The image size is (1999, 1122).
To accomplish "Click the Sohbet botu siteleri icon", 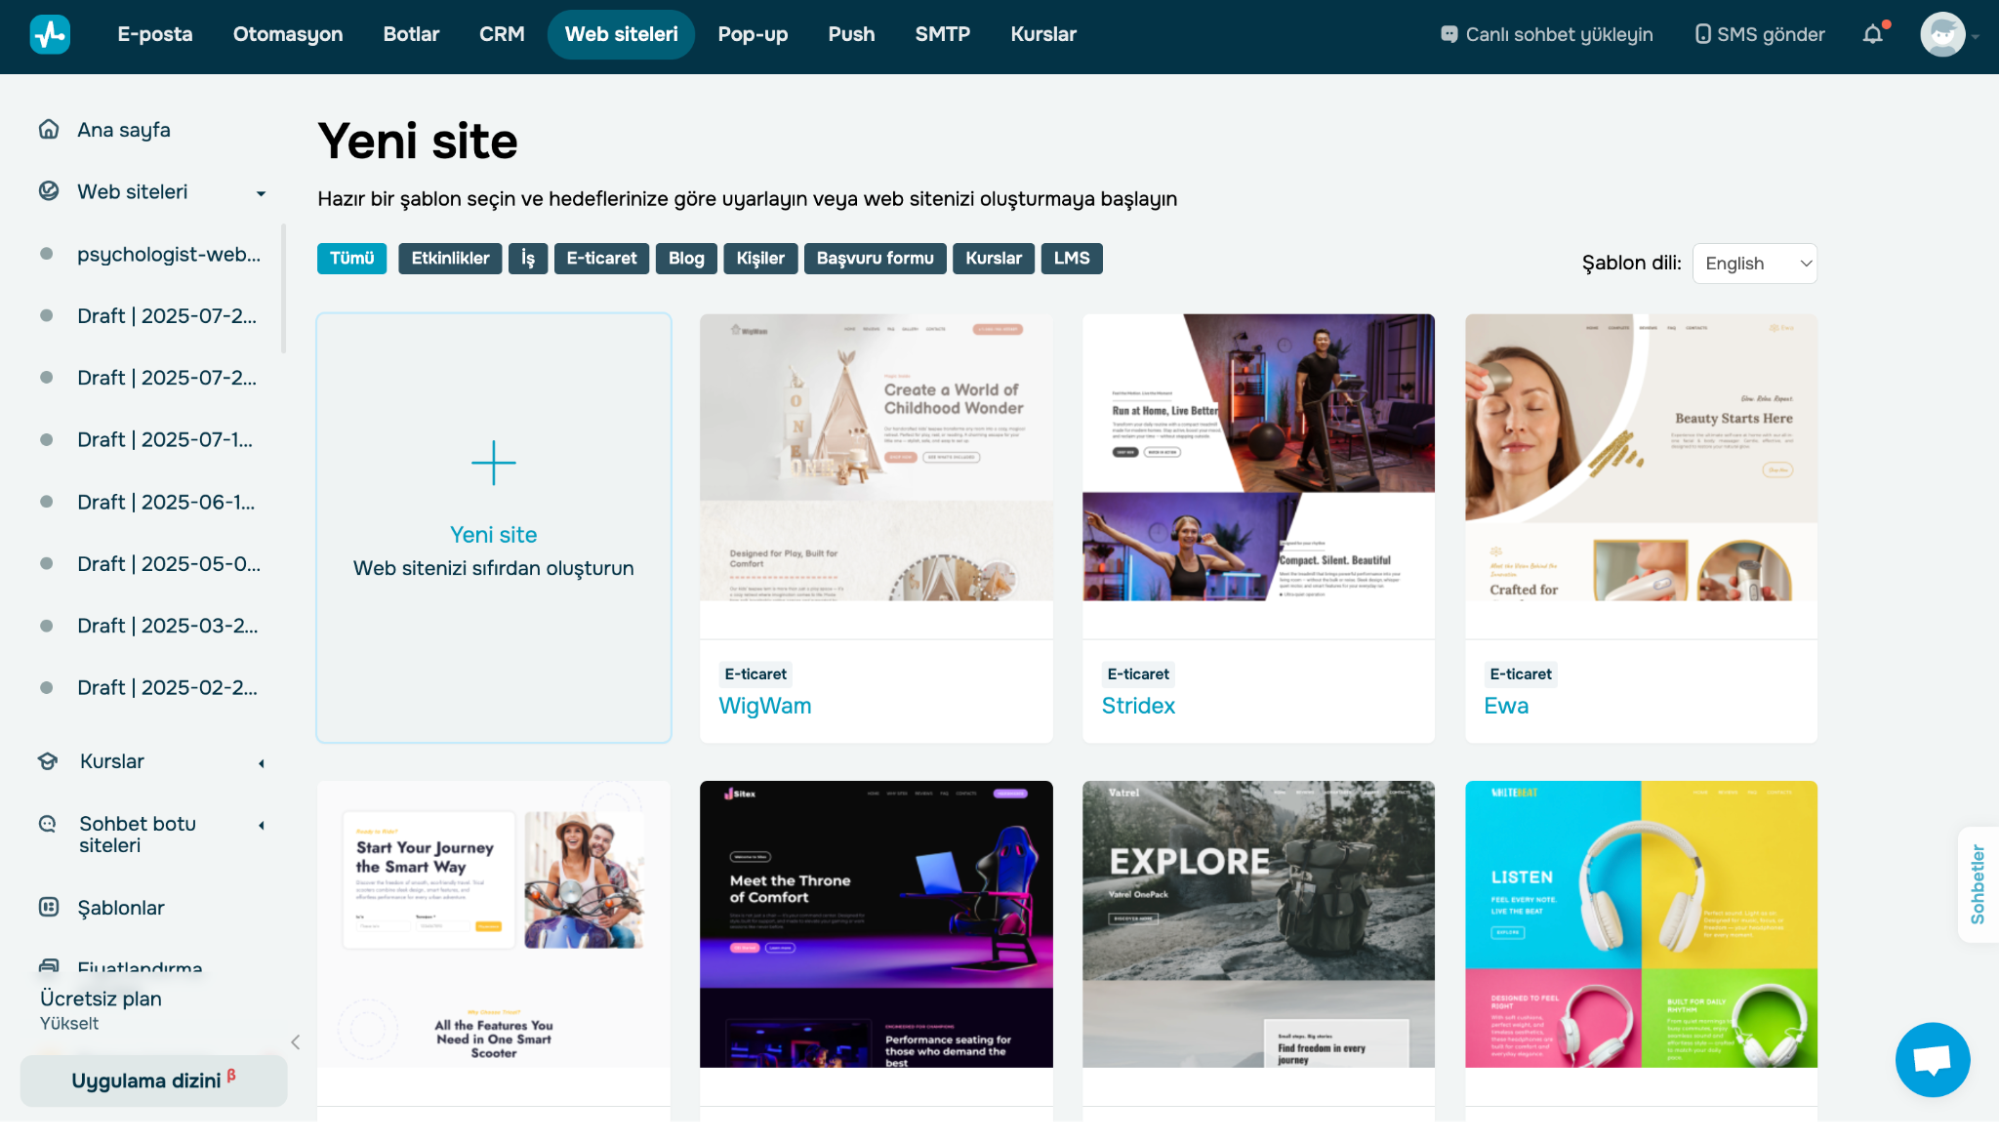I will pos(48,823).
